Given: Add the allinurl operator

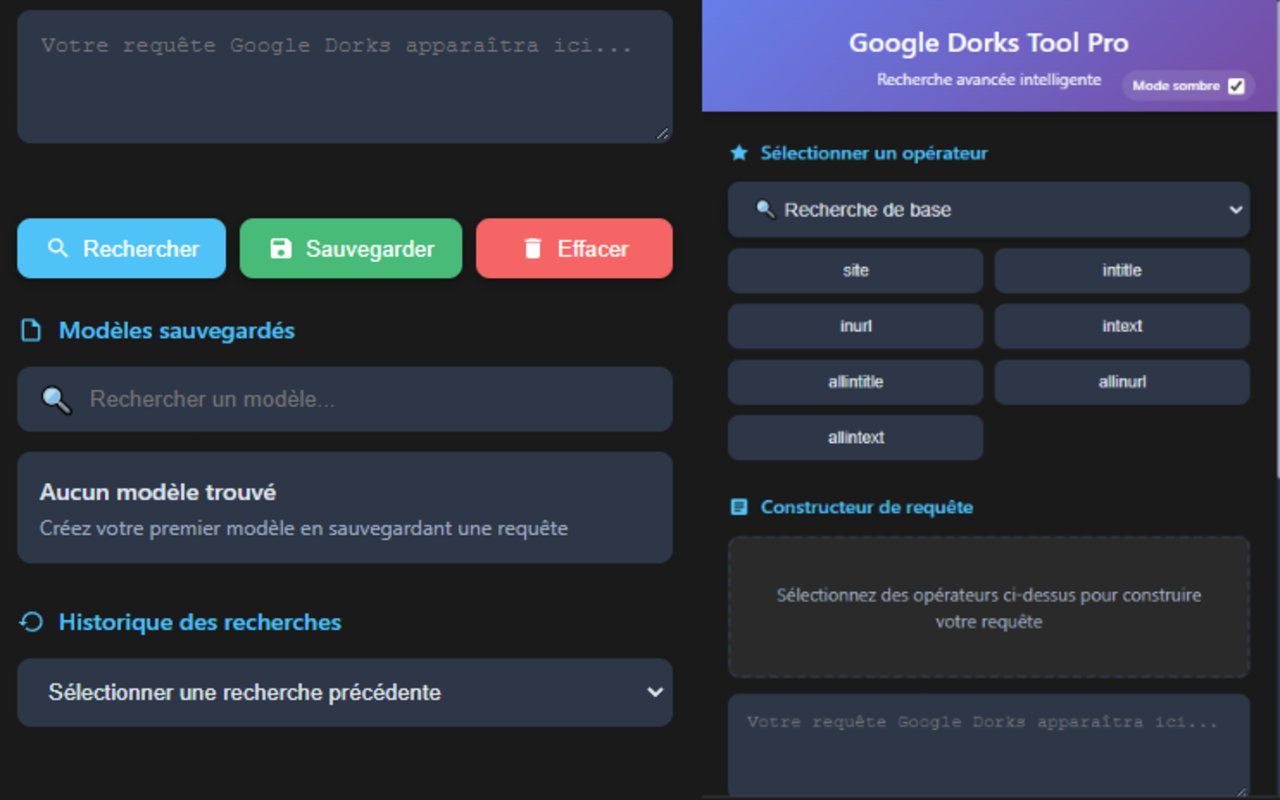Looking at the screenshot, I should pyautogui.click(x=1122, y=382).
